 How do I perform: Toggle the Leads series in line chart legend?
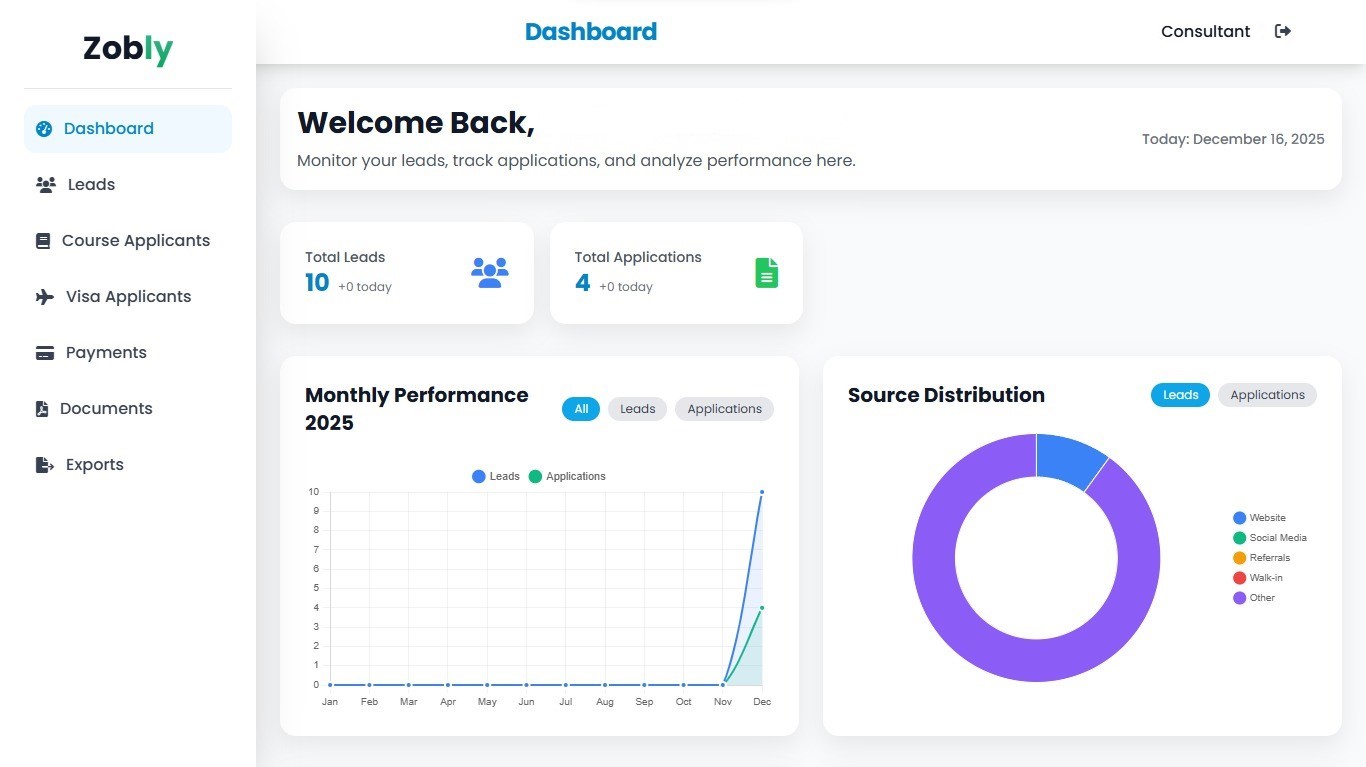click(x=496, y=477)
